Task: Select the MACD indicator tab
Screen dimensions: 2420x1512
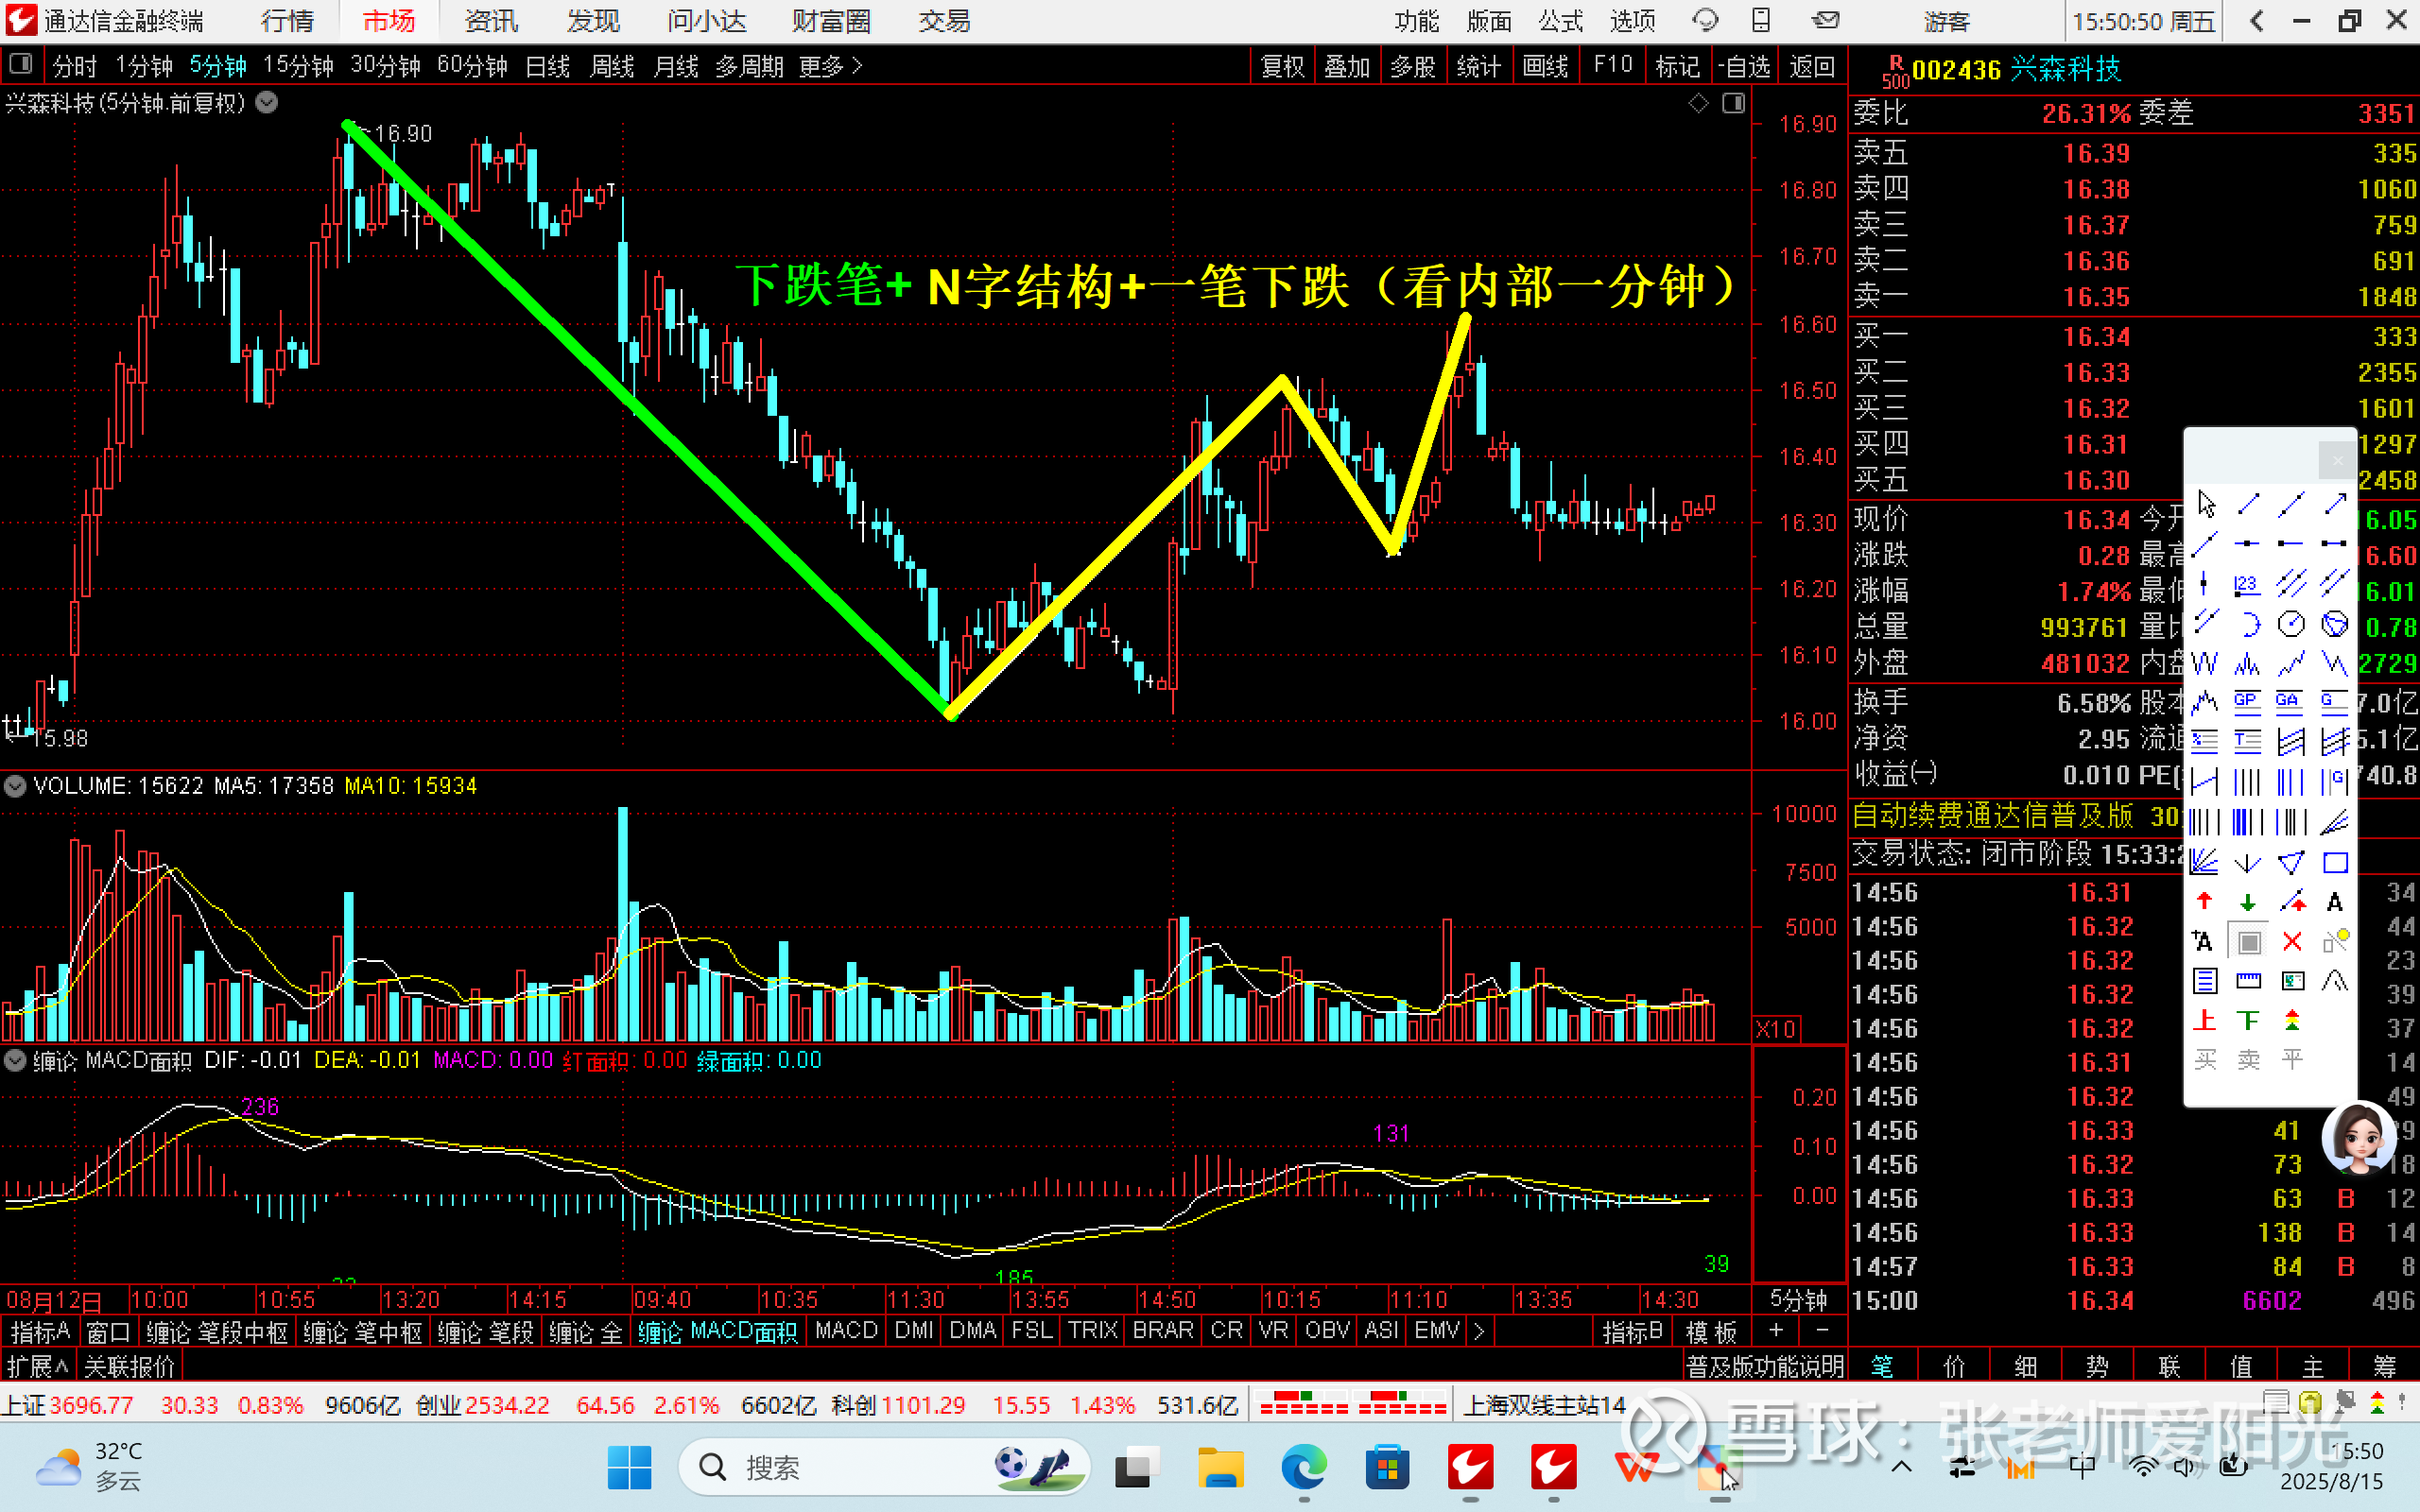Action: click(x=846, y=1331)
